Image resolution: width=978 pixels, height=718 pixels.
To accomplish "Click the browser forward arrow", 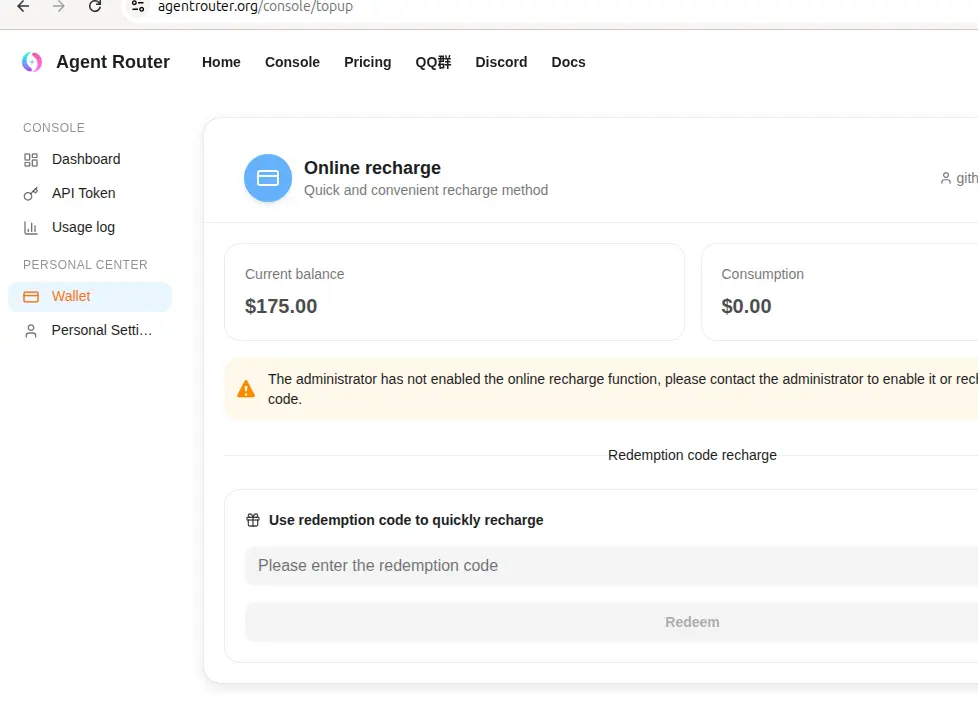I will (59, 7).
